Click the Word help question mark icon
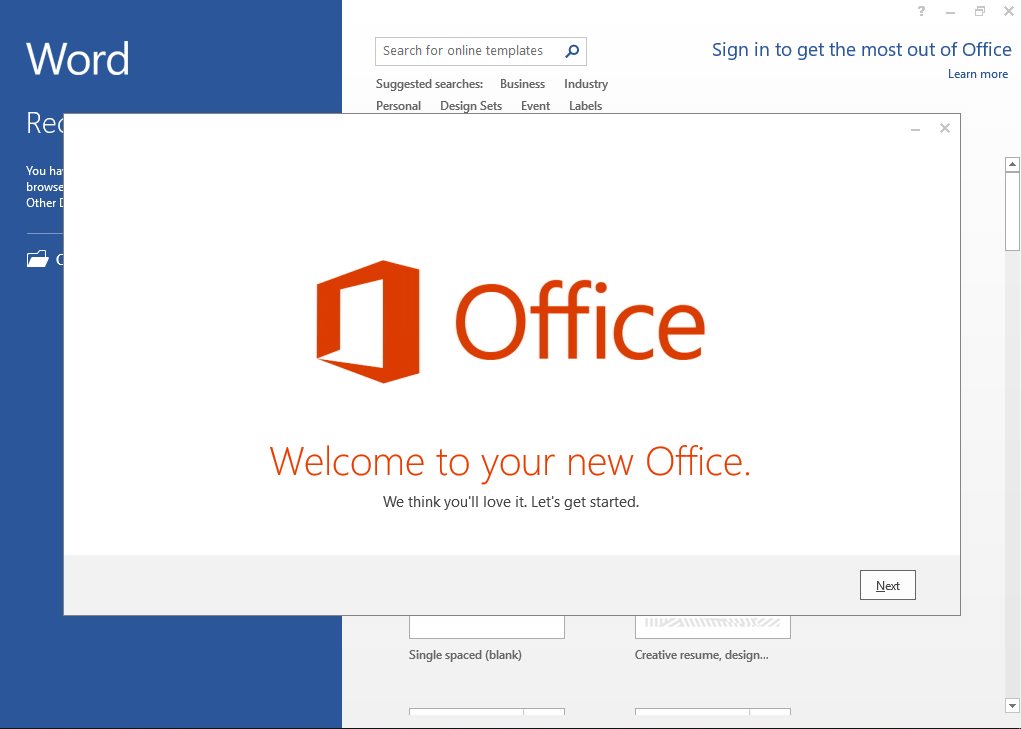 click(921, 11)
